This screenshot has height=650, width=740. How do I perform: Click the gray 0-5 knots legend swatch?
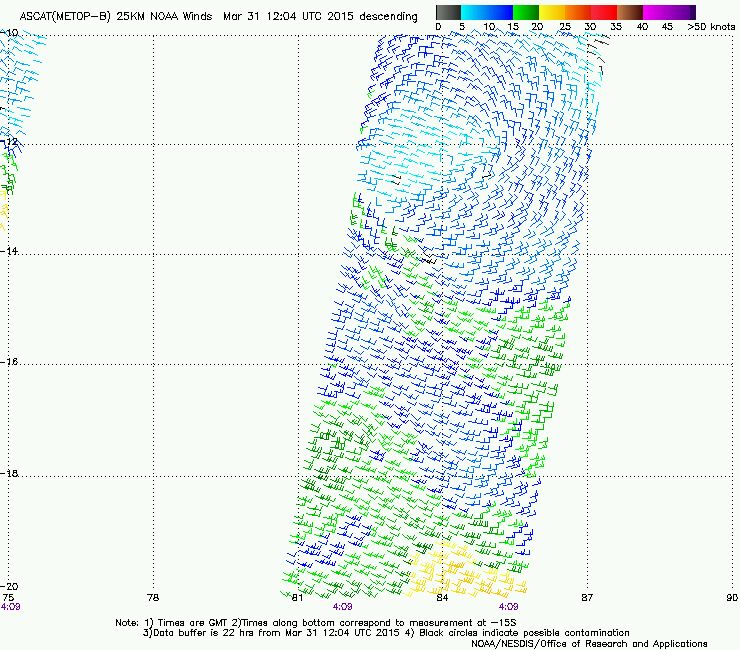coord(448,12)
